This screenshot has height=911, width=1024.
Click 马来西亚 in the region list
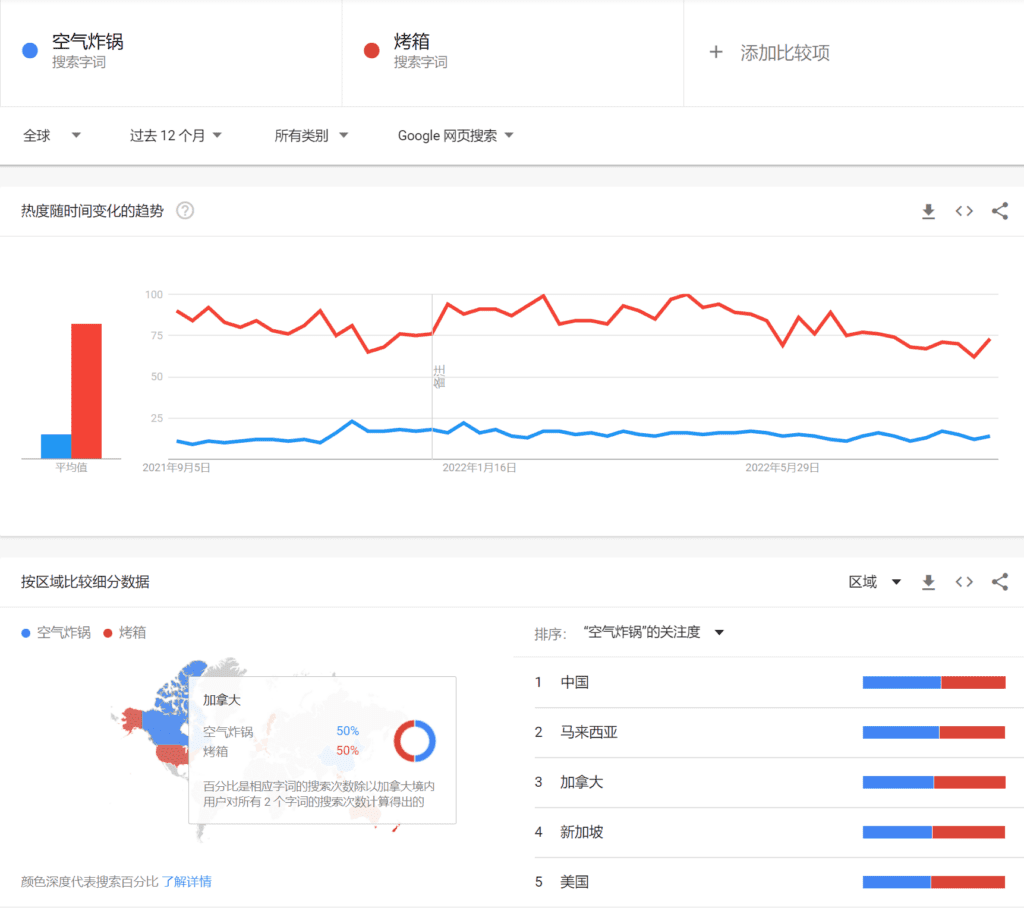click(589, 733)
